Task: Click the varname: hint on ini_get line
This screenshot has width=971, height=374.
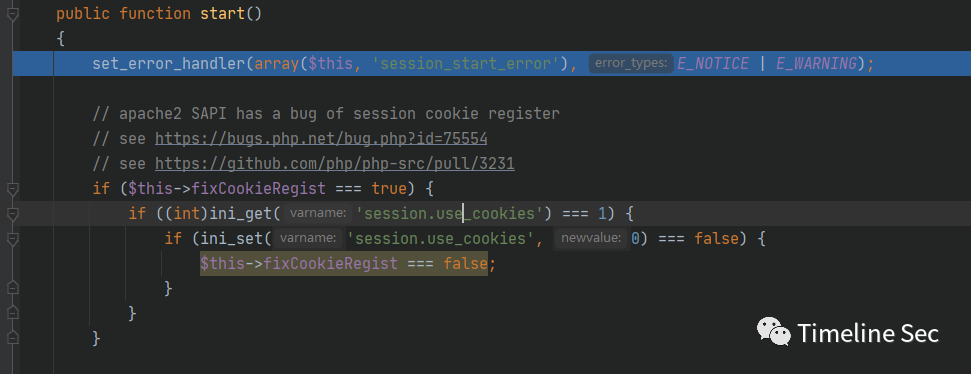Action: [318, 214]
